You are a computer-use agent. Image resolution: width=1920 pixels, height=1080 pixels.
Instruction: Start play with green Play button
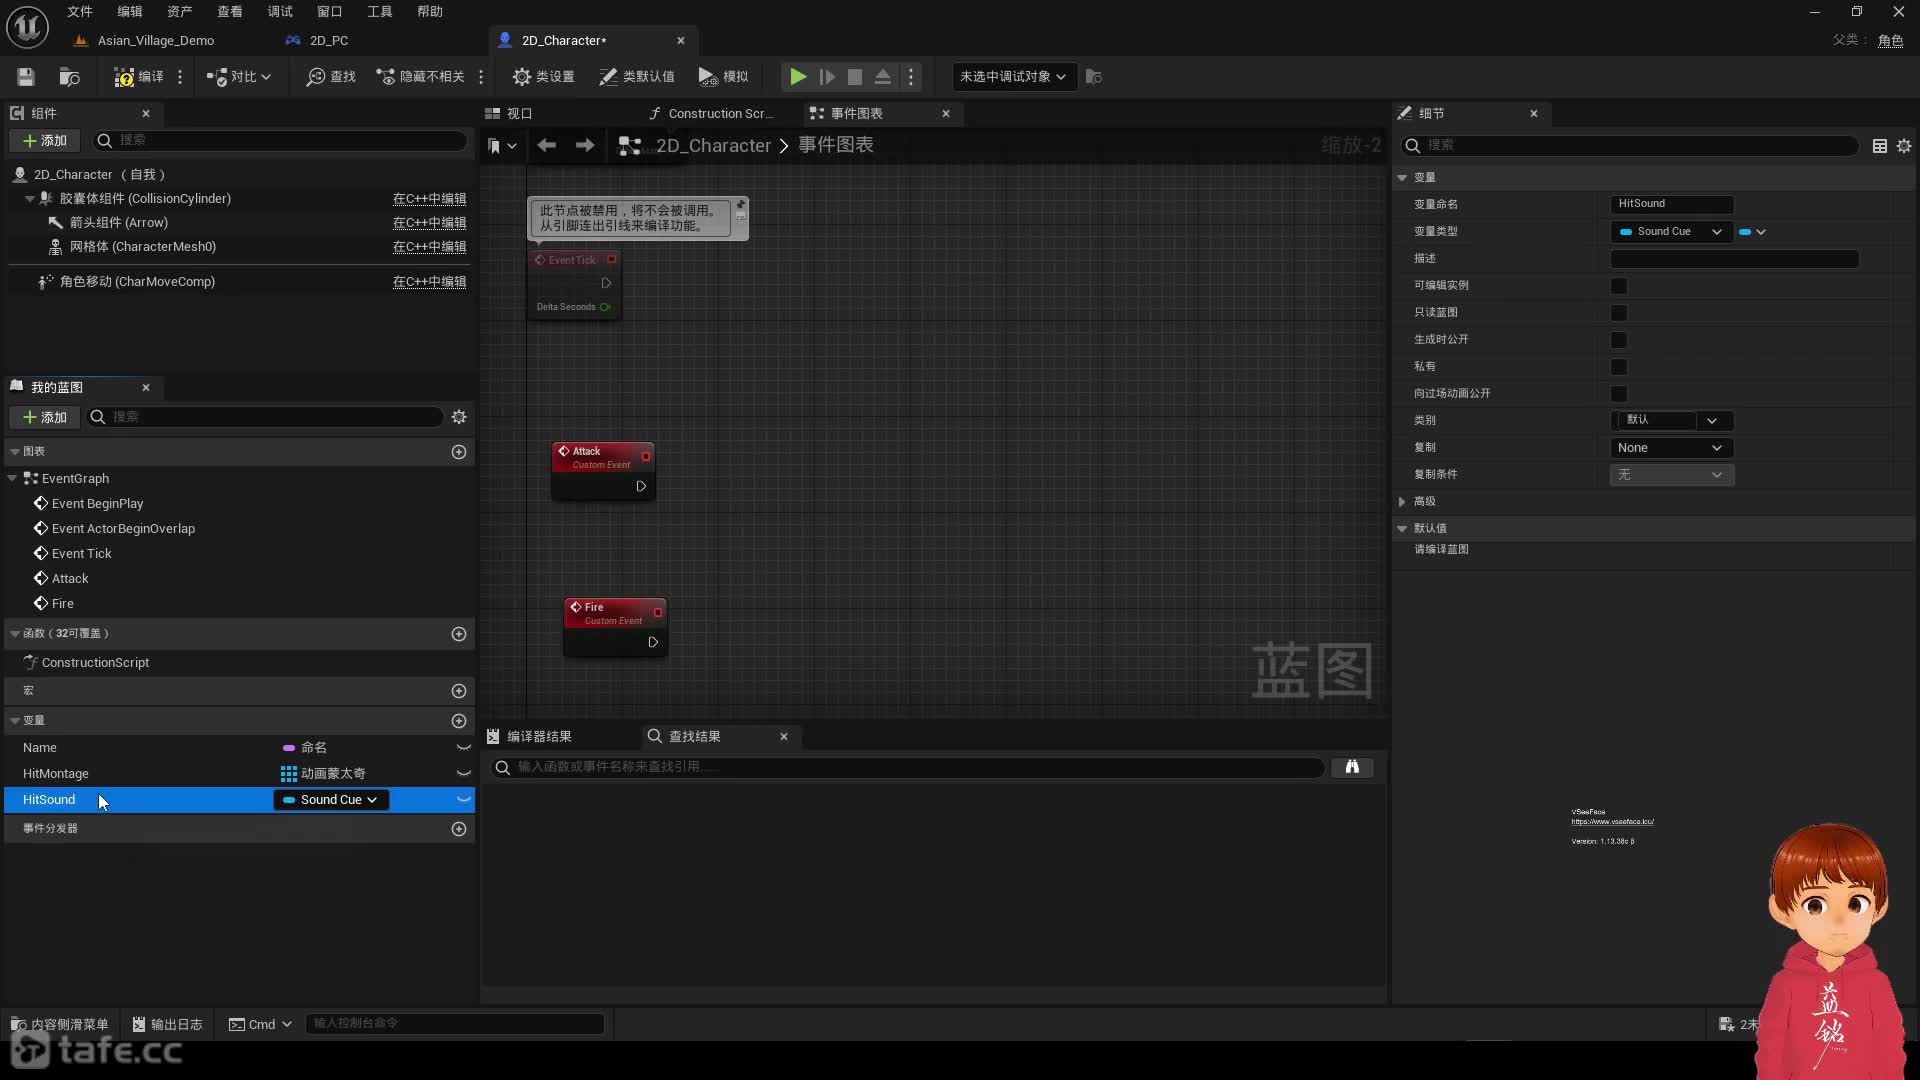[x=798, y=77]
